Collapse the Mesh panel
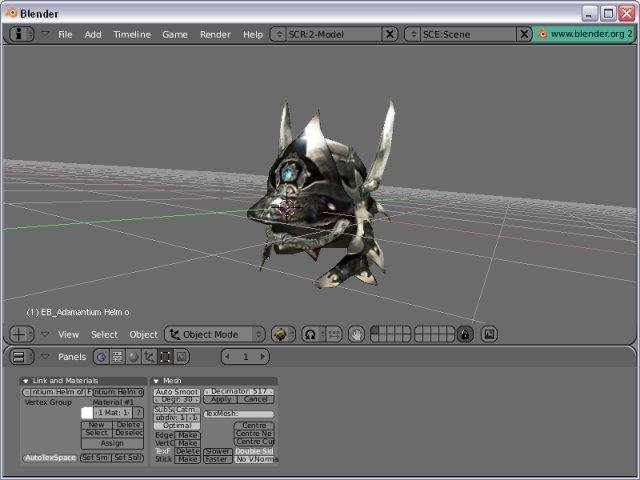This screenshot has height=480, width=640. [156, 381]
